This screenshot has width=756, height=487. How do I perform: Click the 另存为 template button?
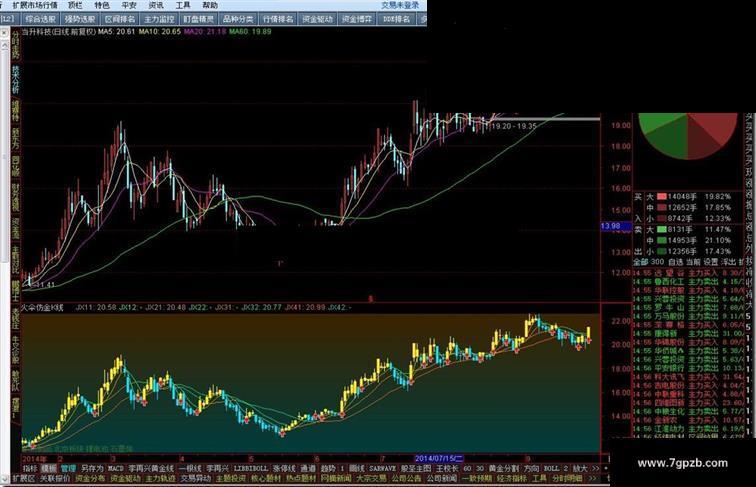click(92, 468)
